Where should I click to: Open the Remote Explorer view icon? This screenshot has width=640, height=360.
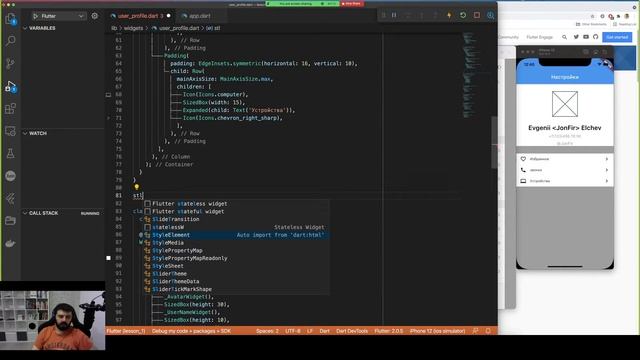[11, 131]
